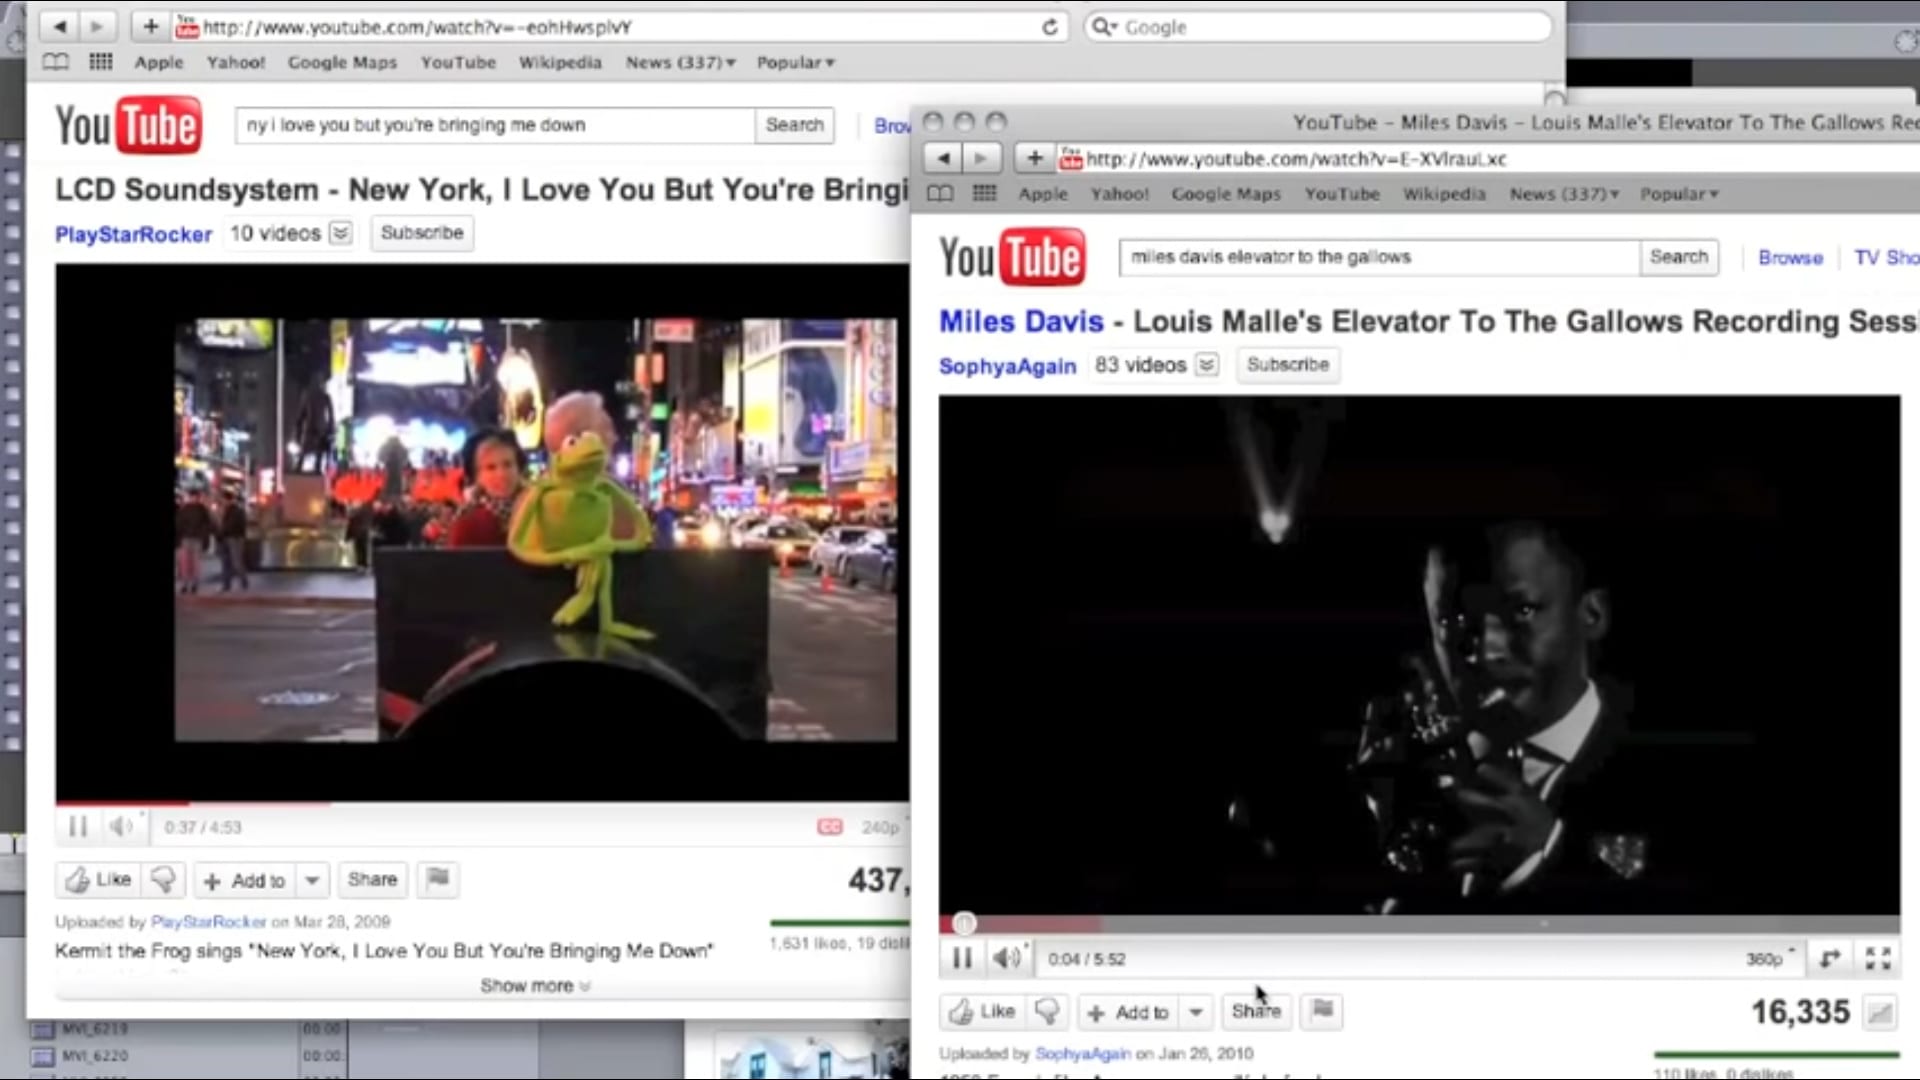1920x1080 pixels.
Task: Like the Miles Davis video
Action: tap(982, 1012)
